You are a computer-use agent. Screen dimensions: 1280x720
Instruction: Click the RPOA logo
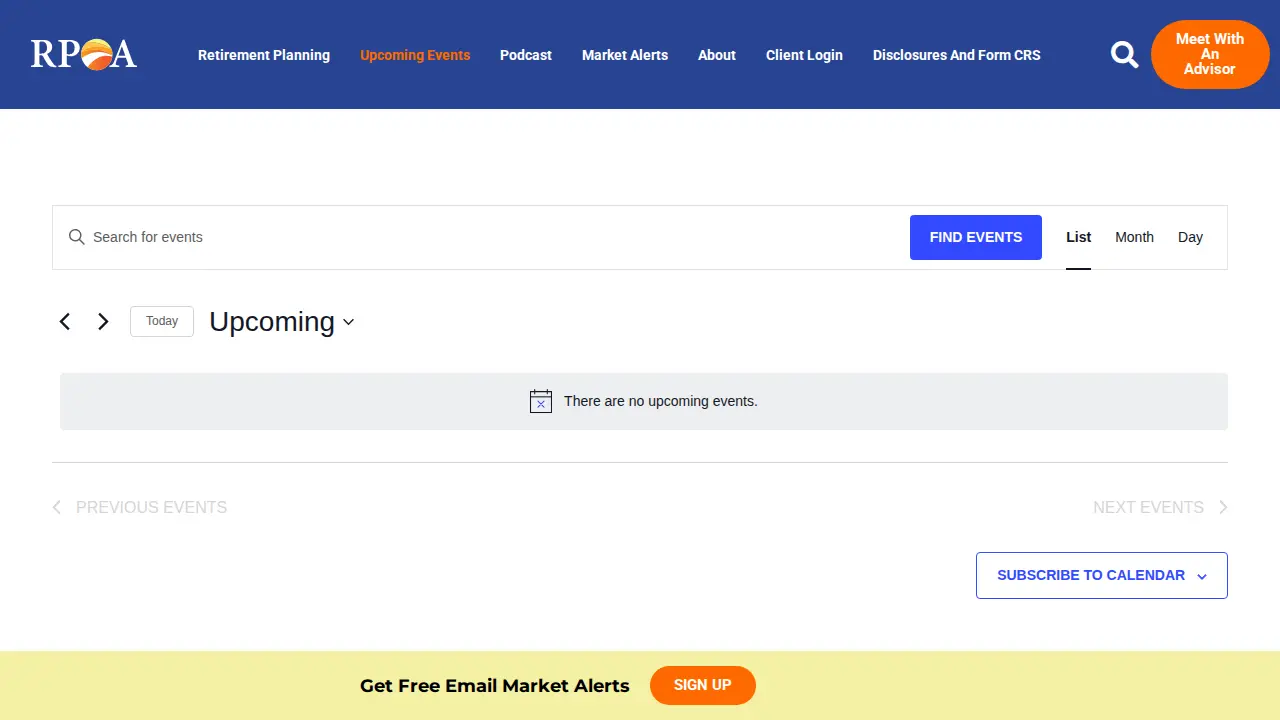coord(83,54)
